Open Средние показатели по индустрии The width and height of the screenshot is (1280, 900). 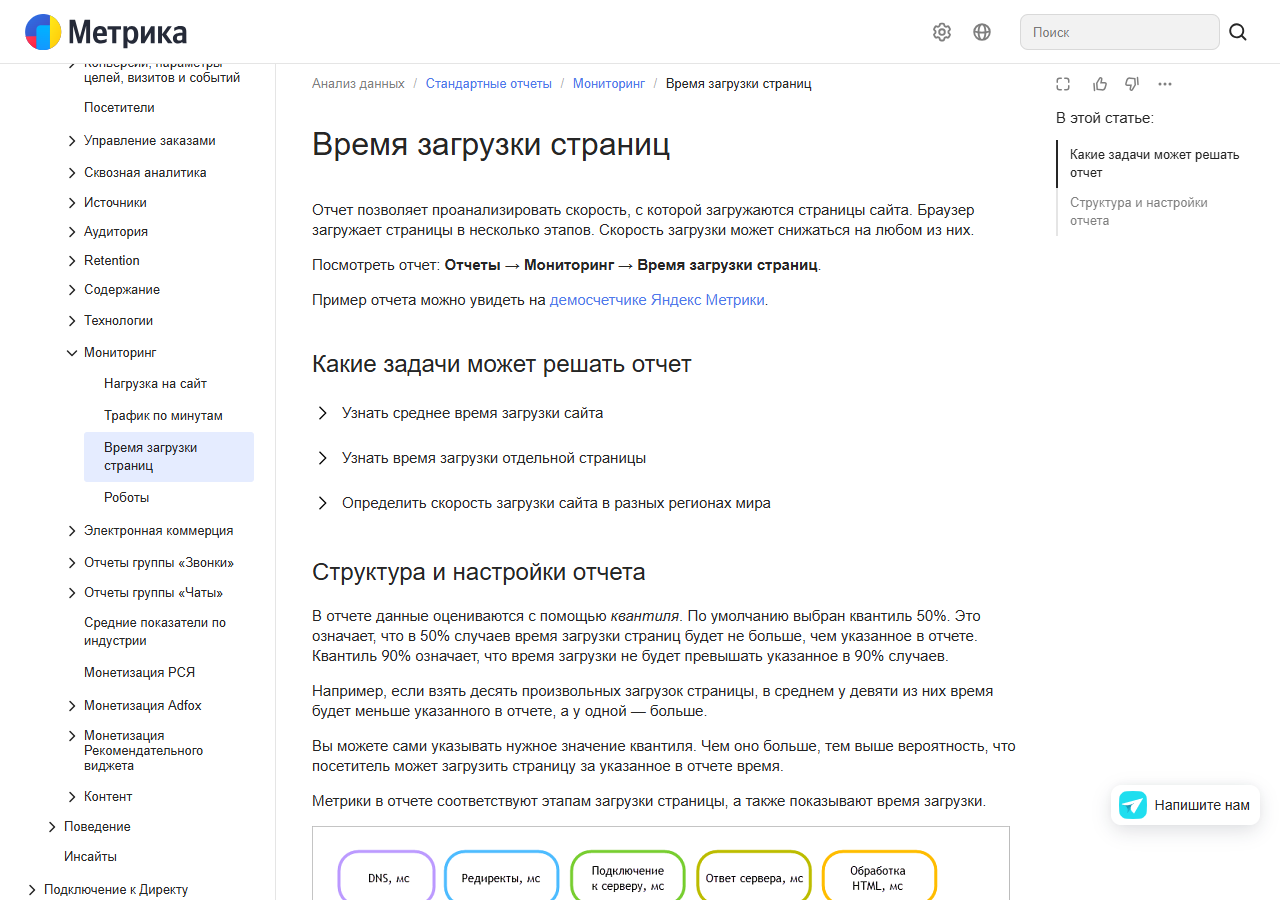(155, 632)
